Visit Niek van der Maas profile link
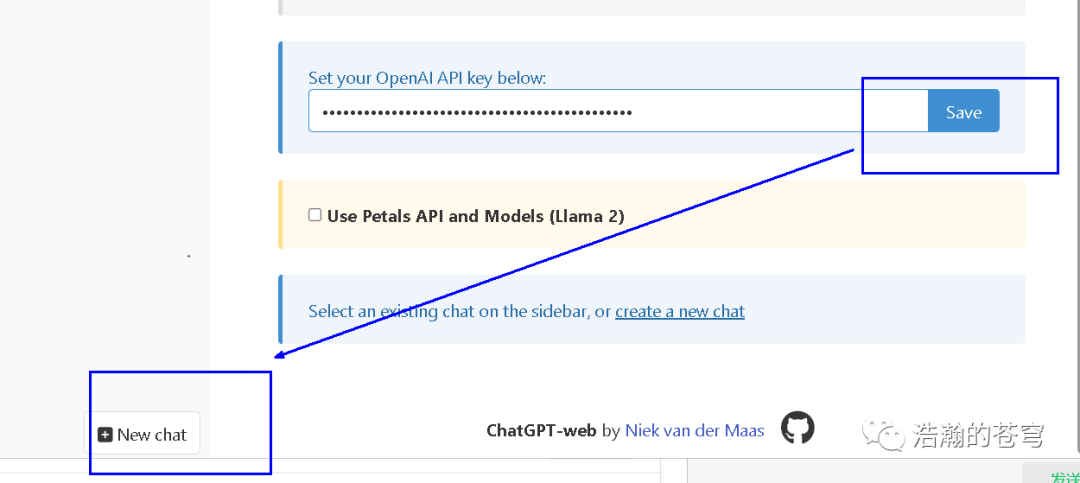The height and width of the screenshot is (483, 1080). point(694,431)
